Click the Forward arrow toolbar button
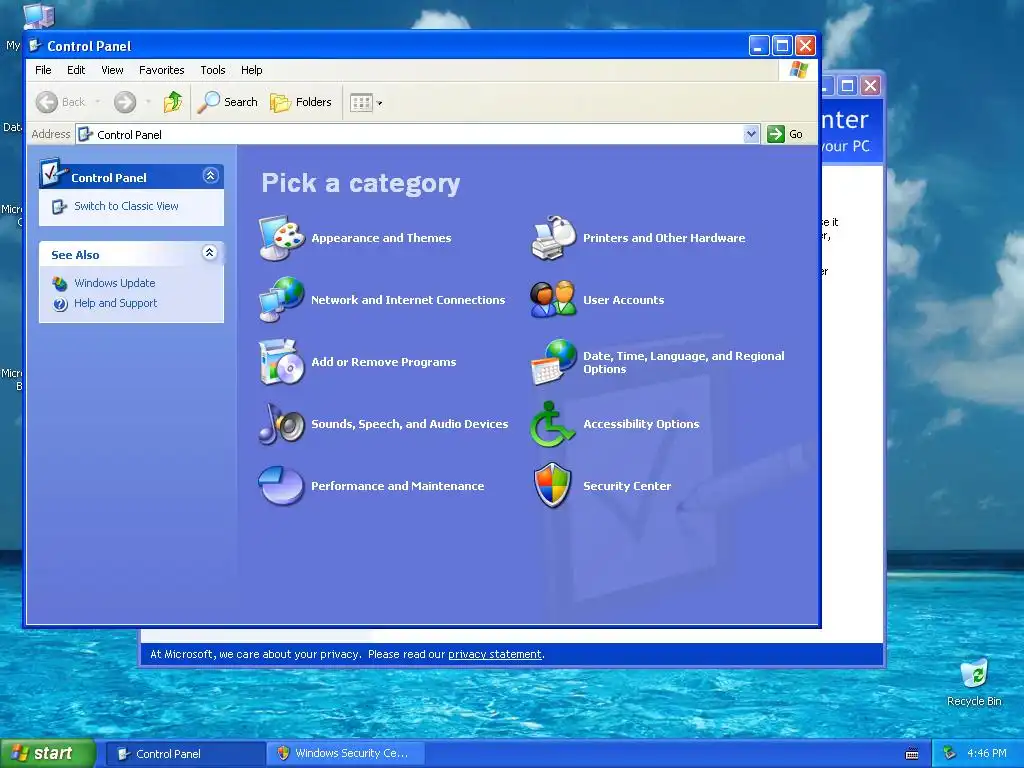1024x768 pixels. coord(125,102)
